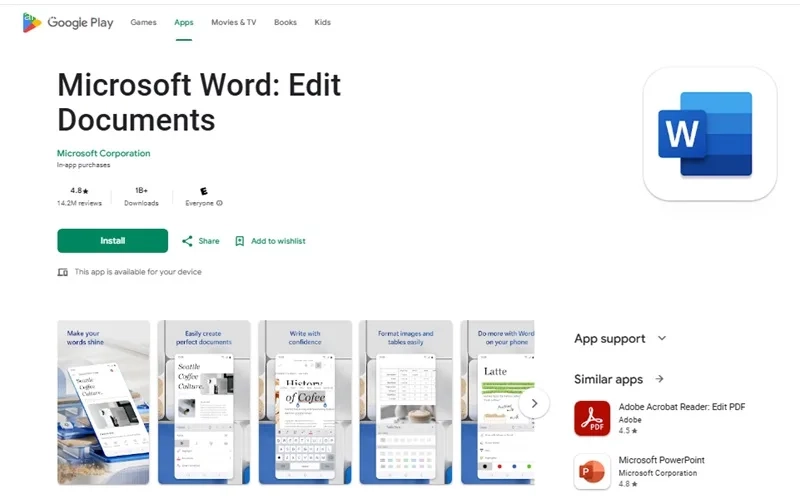Open Similar apps via the arrow
This screenshot has height=504, width=800.
[660, 379]
